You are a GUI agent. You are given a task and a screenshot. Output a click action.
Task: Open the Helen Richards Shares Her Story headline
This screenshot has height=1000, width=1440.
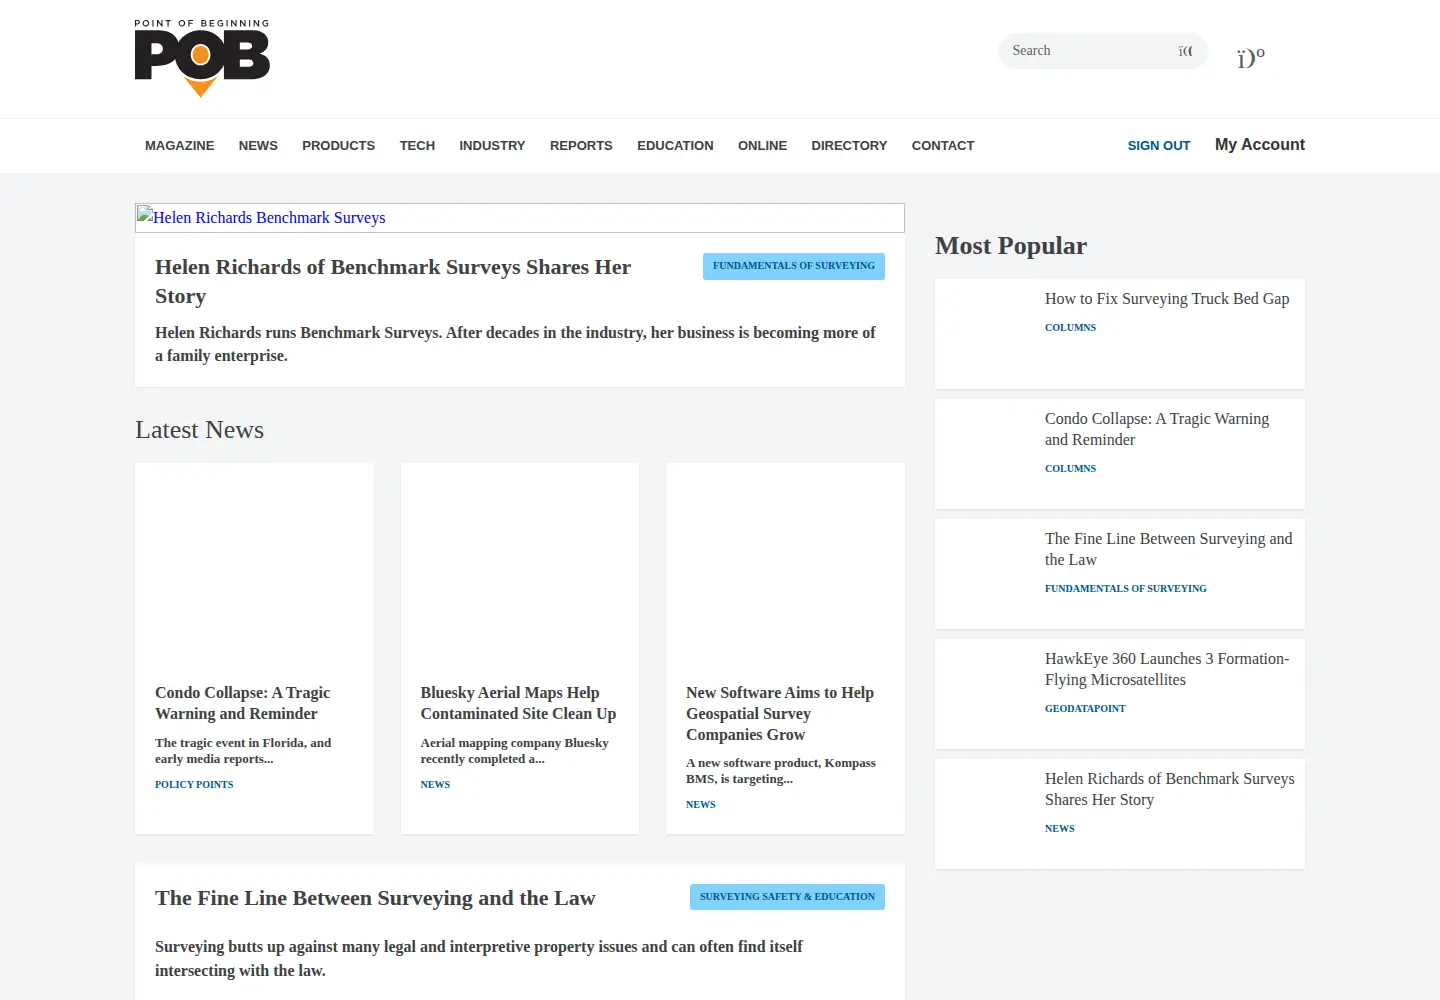[x=393, y=282]
